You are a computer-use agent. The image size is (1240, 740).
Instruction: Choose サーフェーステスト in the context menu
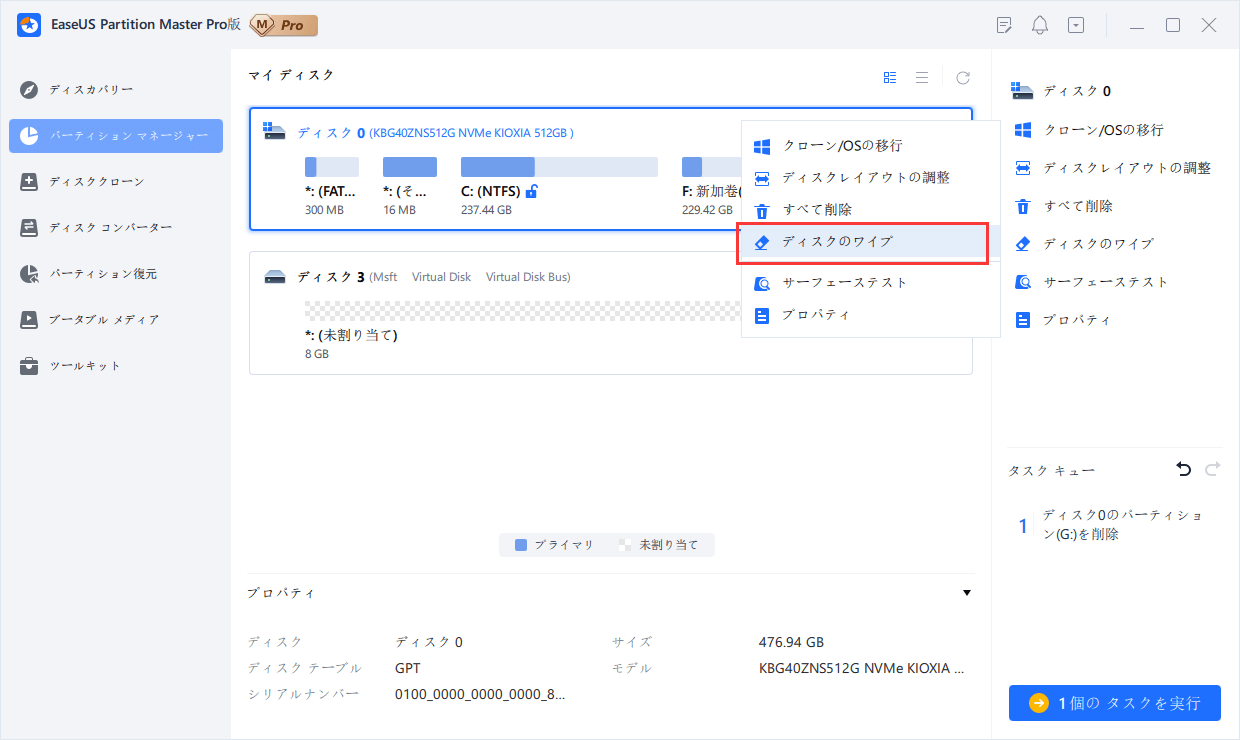[845, 282]
